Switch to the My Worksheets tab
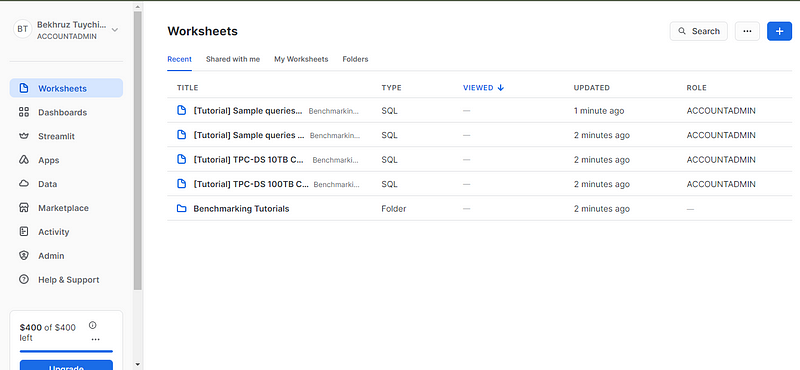This screenshot has height=370, width=800. [301, 59]
